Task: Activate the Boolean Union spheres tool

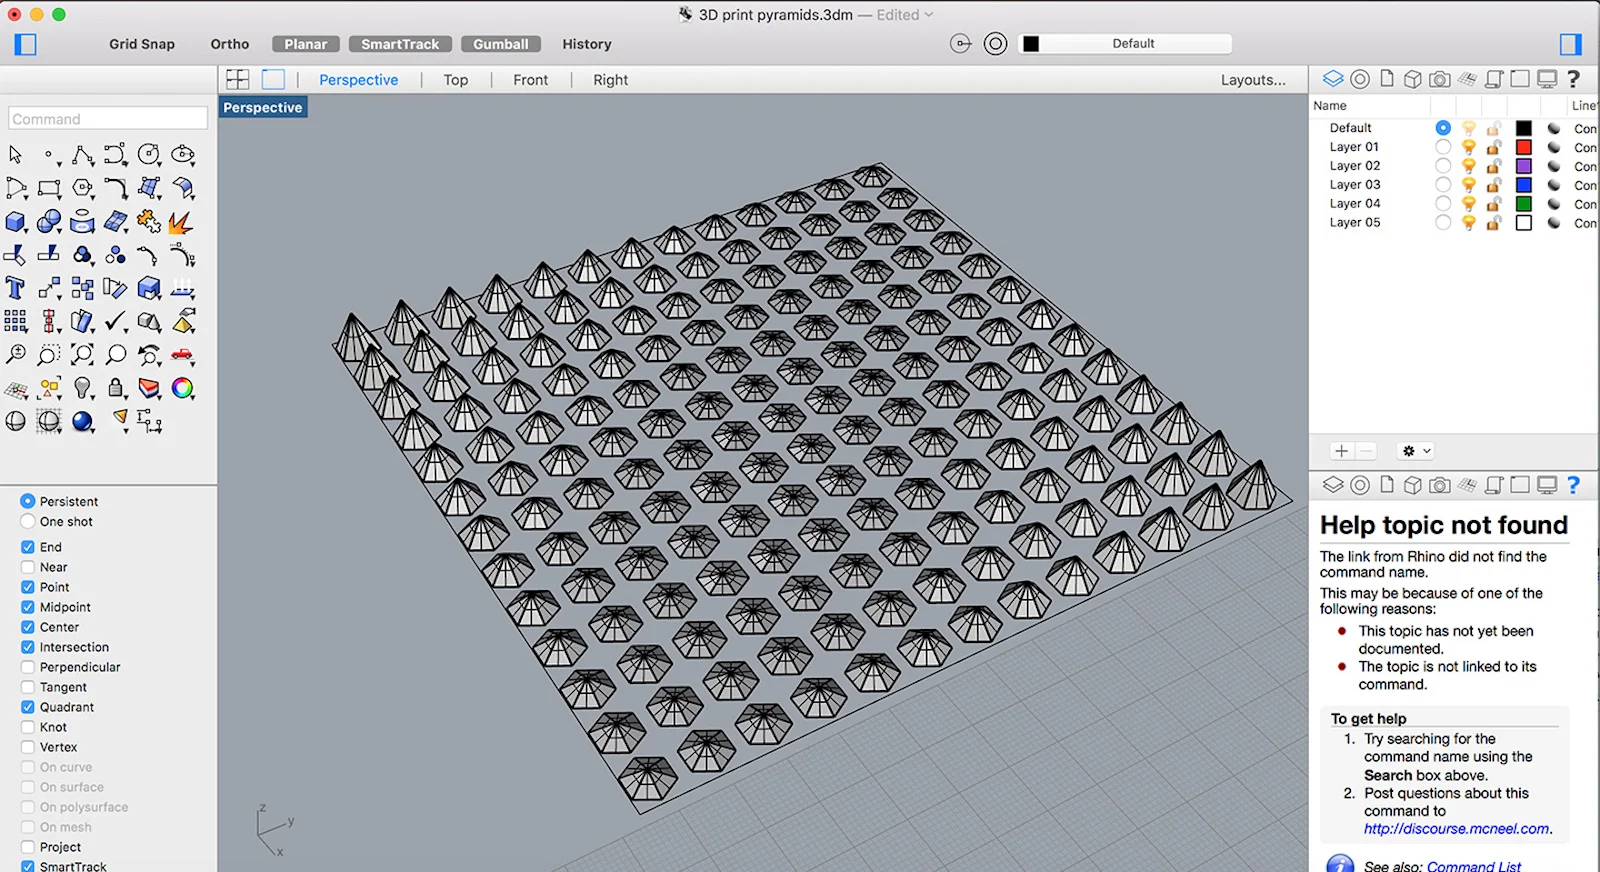Action: [48, 222]
